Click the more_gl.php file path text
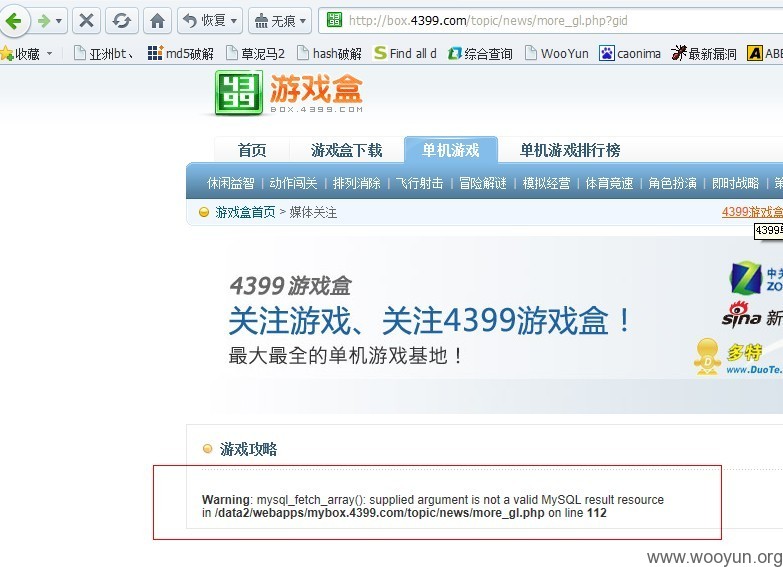Viewport: 783px width, 567px height. (380, 513)
